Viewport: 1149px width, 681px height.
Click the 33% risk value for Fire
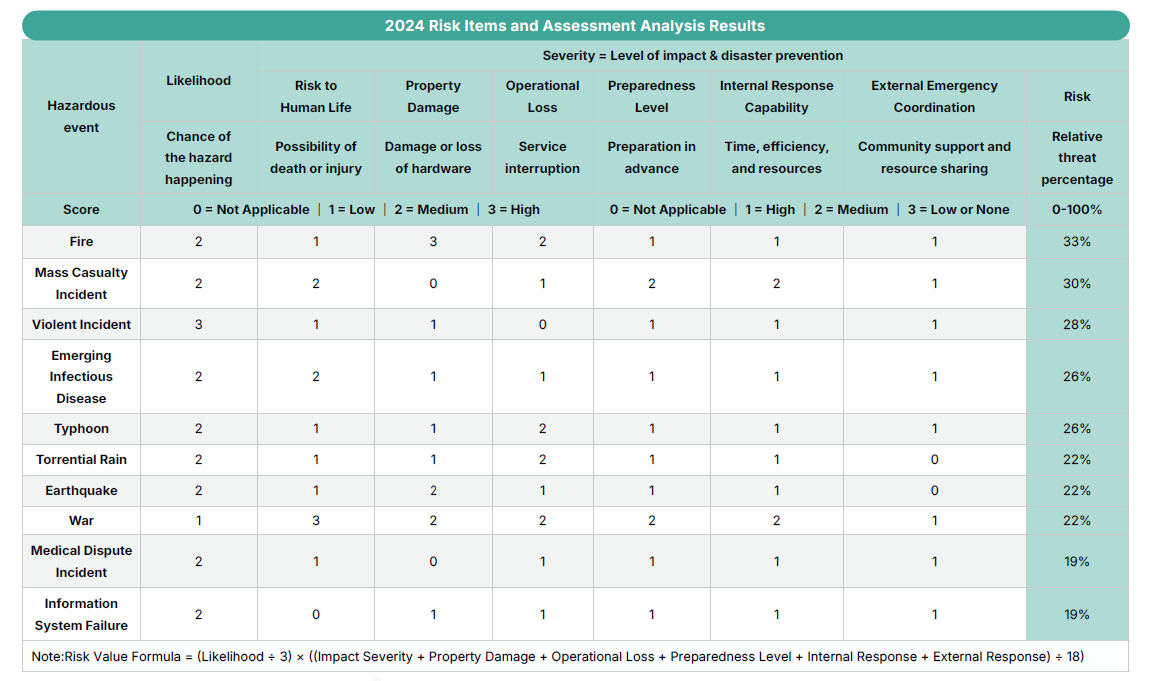(1076, 242)
